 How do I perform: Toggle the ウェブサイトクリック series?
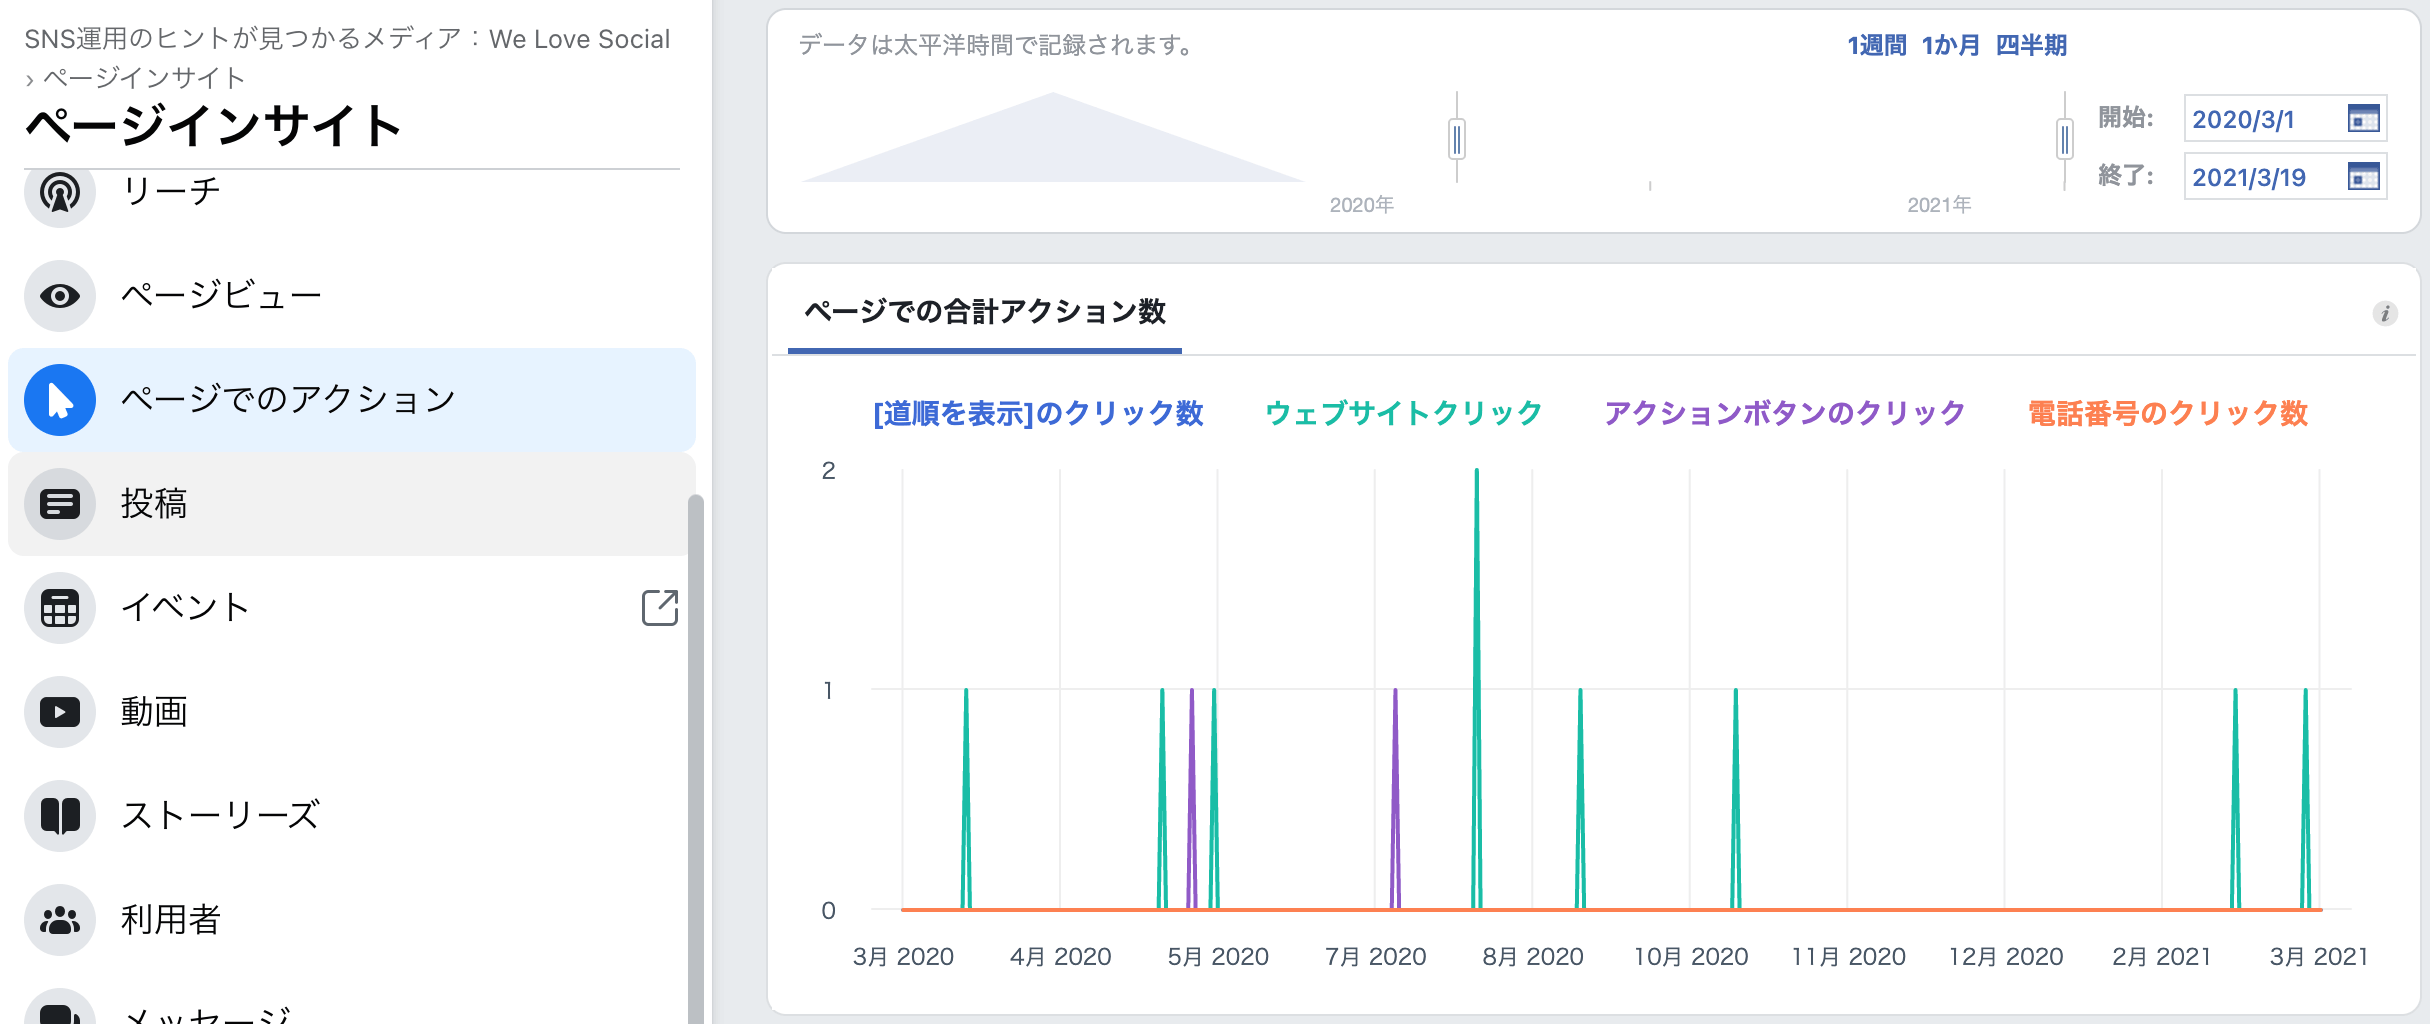tap(1404, 413)
